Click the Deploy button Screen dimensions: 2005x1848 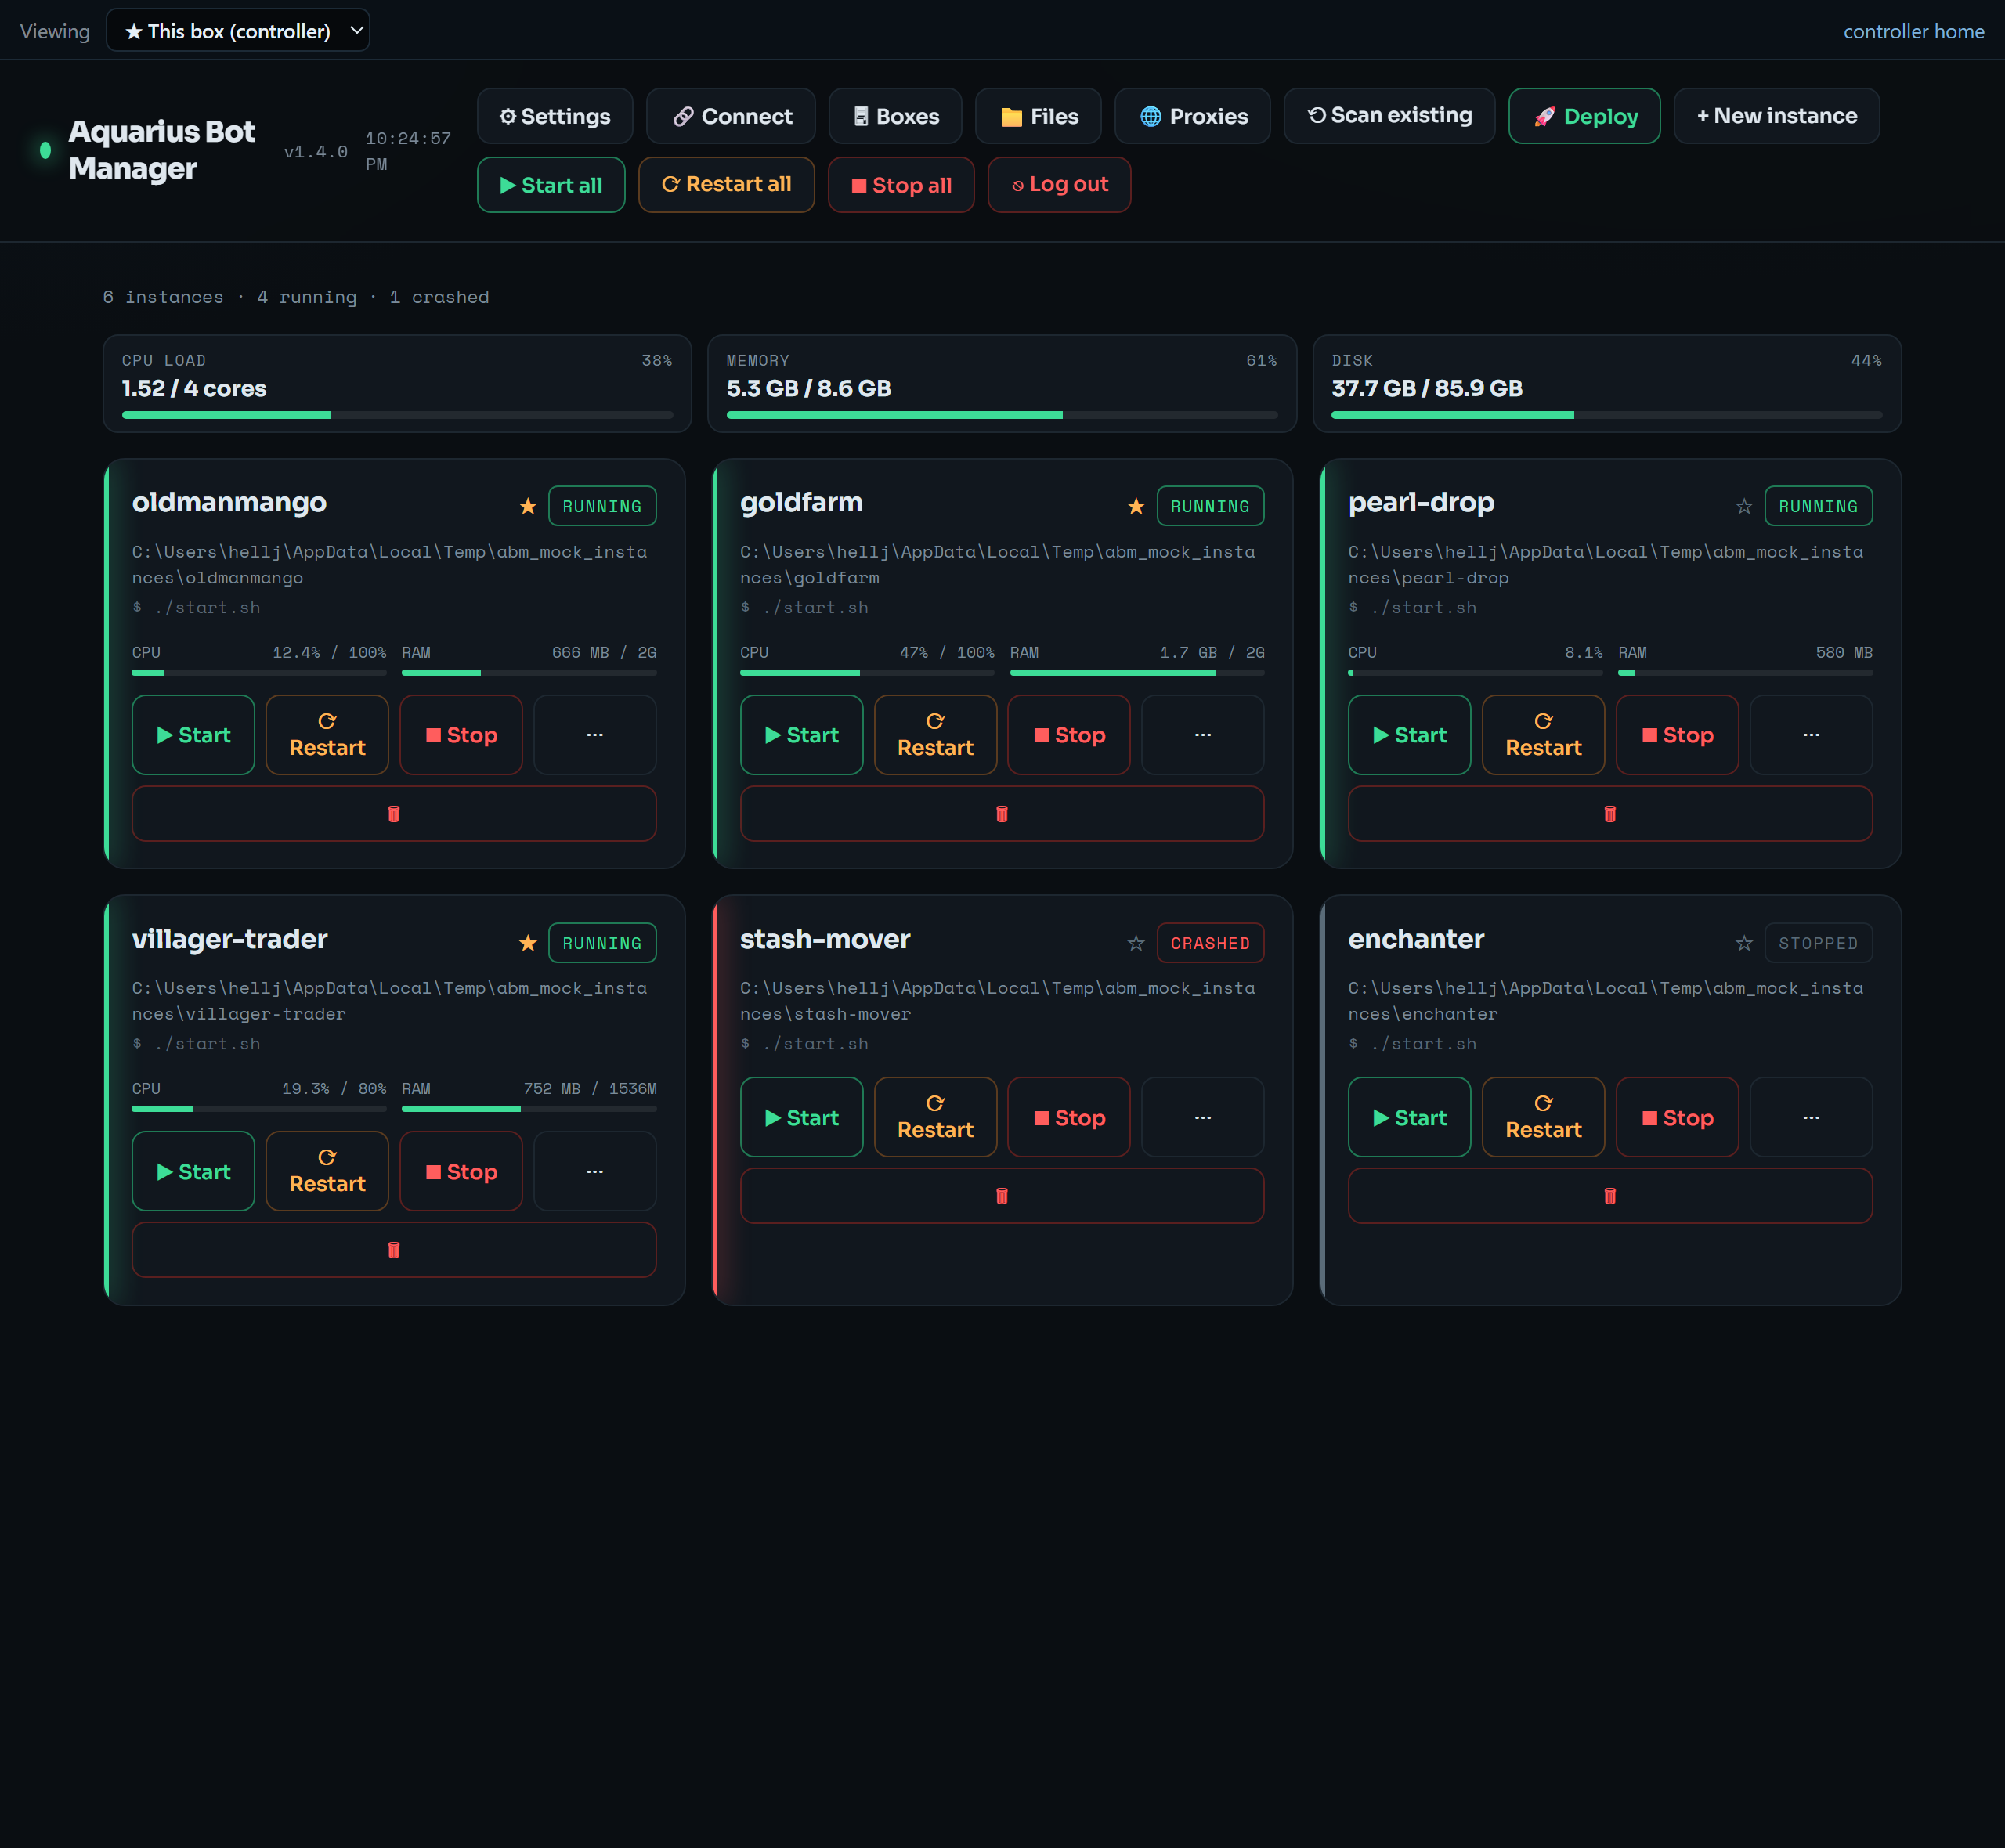tap(1584, 116)
